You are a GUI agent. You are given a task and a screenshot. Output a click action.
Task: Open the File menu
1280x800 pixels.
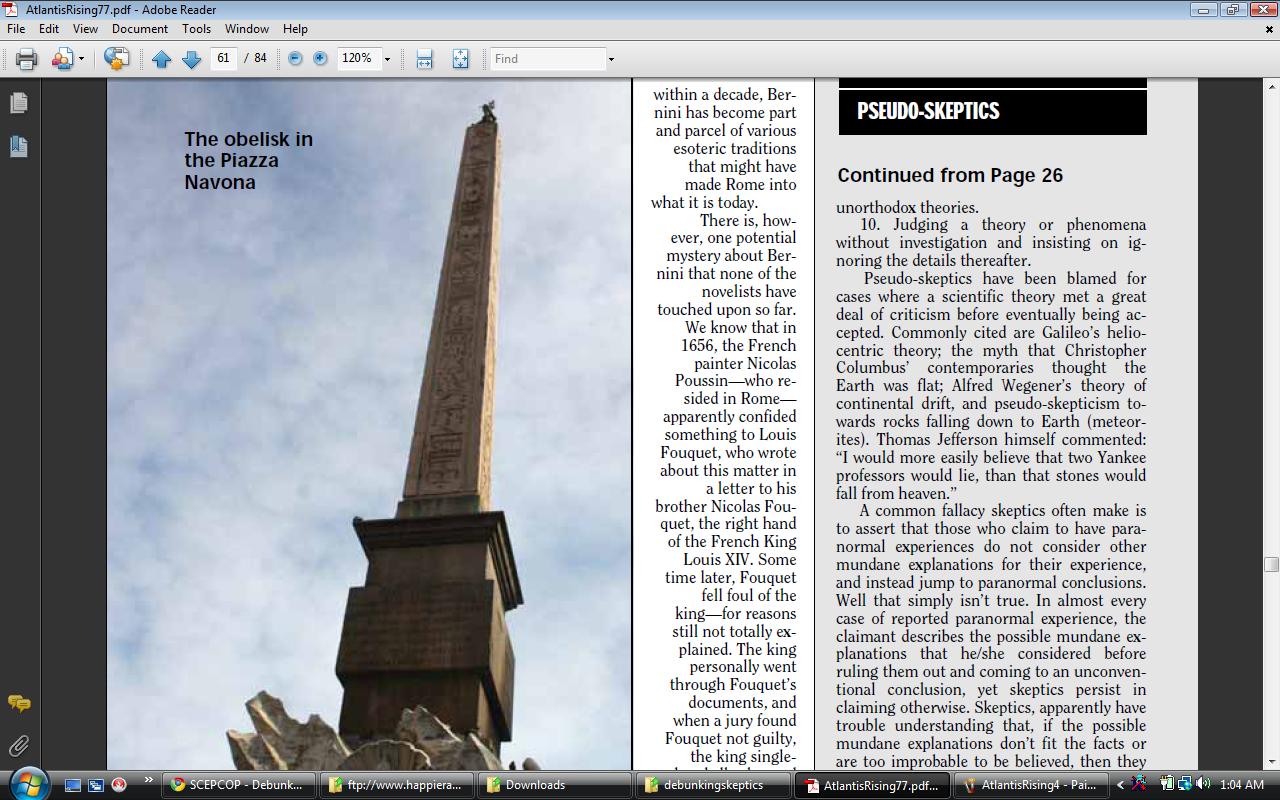pyautogui.click(x=16, y=29)
